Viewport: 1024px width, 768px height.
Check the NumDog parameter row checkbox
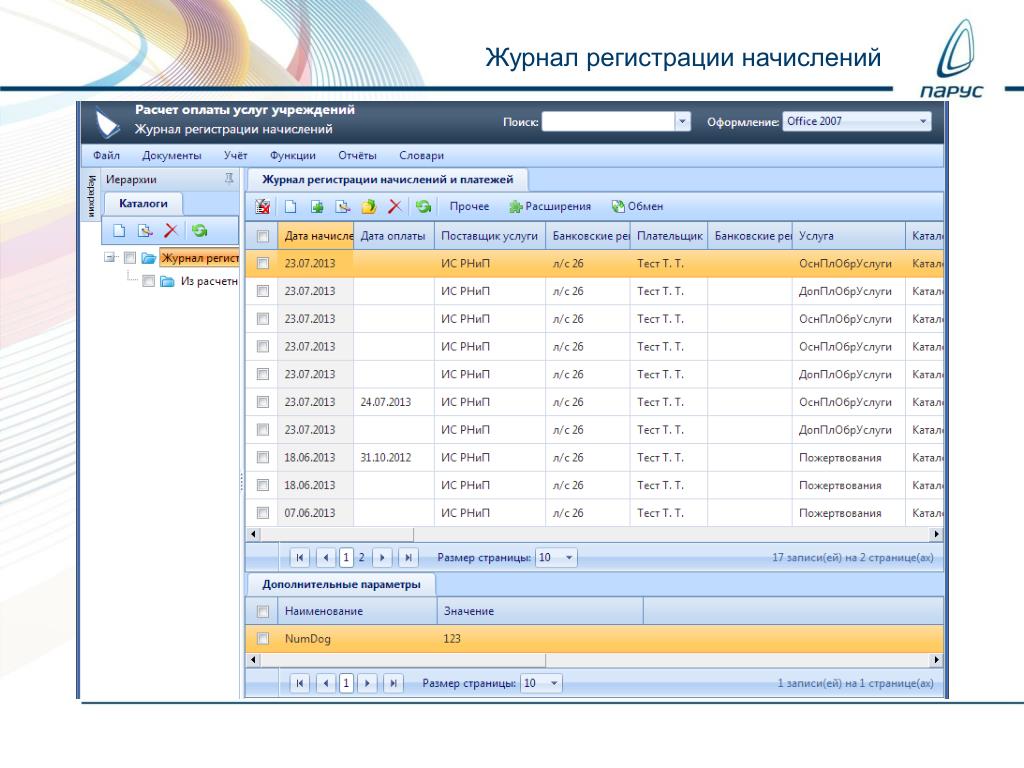tap(263, 638)
